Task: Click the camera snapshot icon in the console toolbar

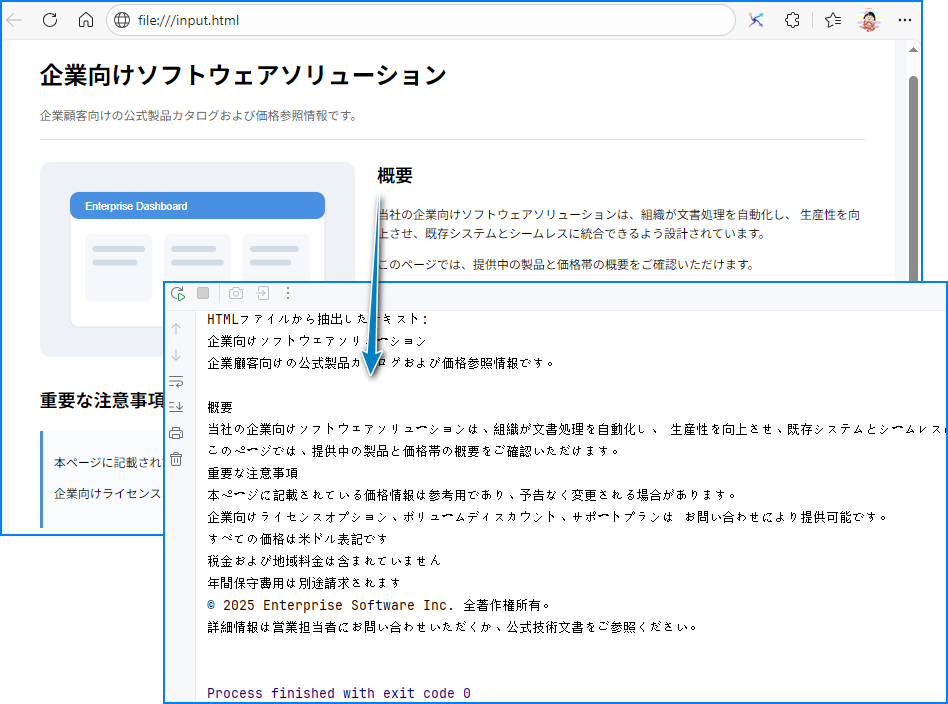Action: [235, 293]
